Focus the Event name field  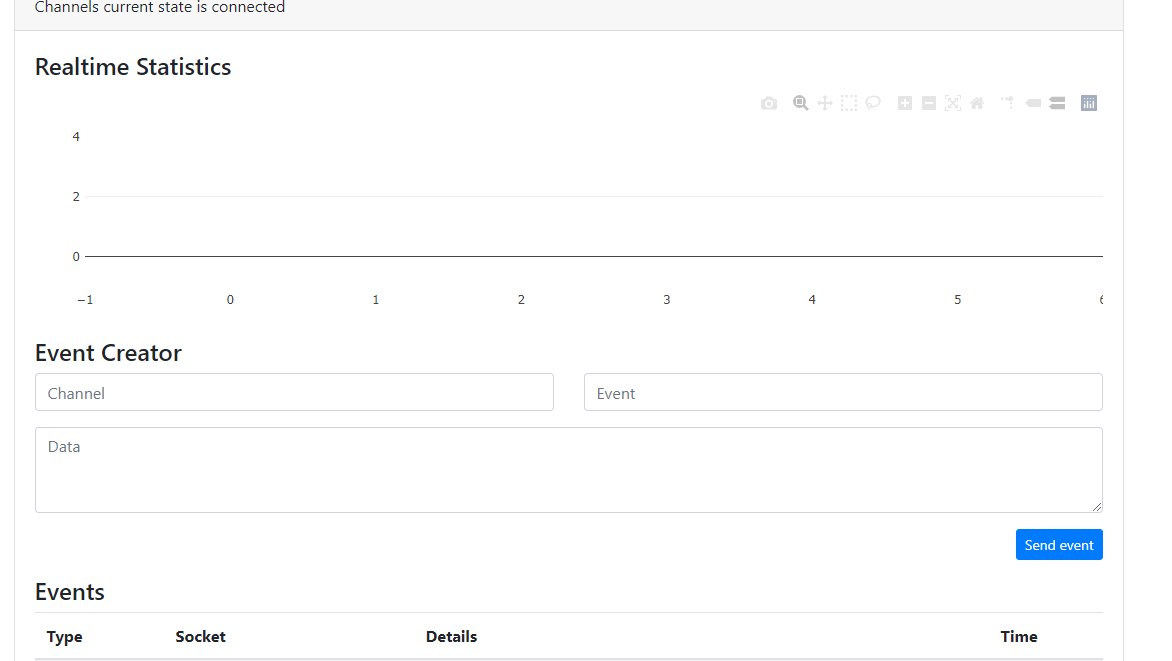coord(843,393)
